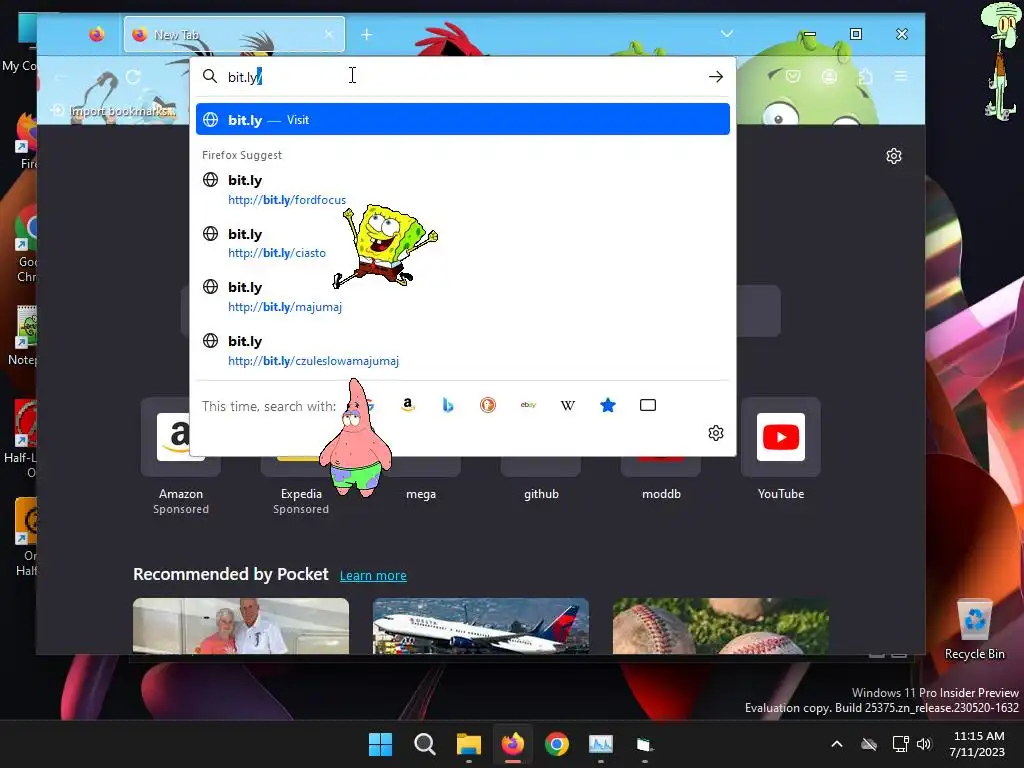Reload the page with refresh icon
This screenshot has width=1024, height=768.
[133, 77]
